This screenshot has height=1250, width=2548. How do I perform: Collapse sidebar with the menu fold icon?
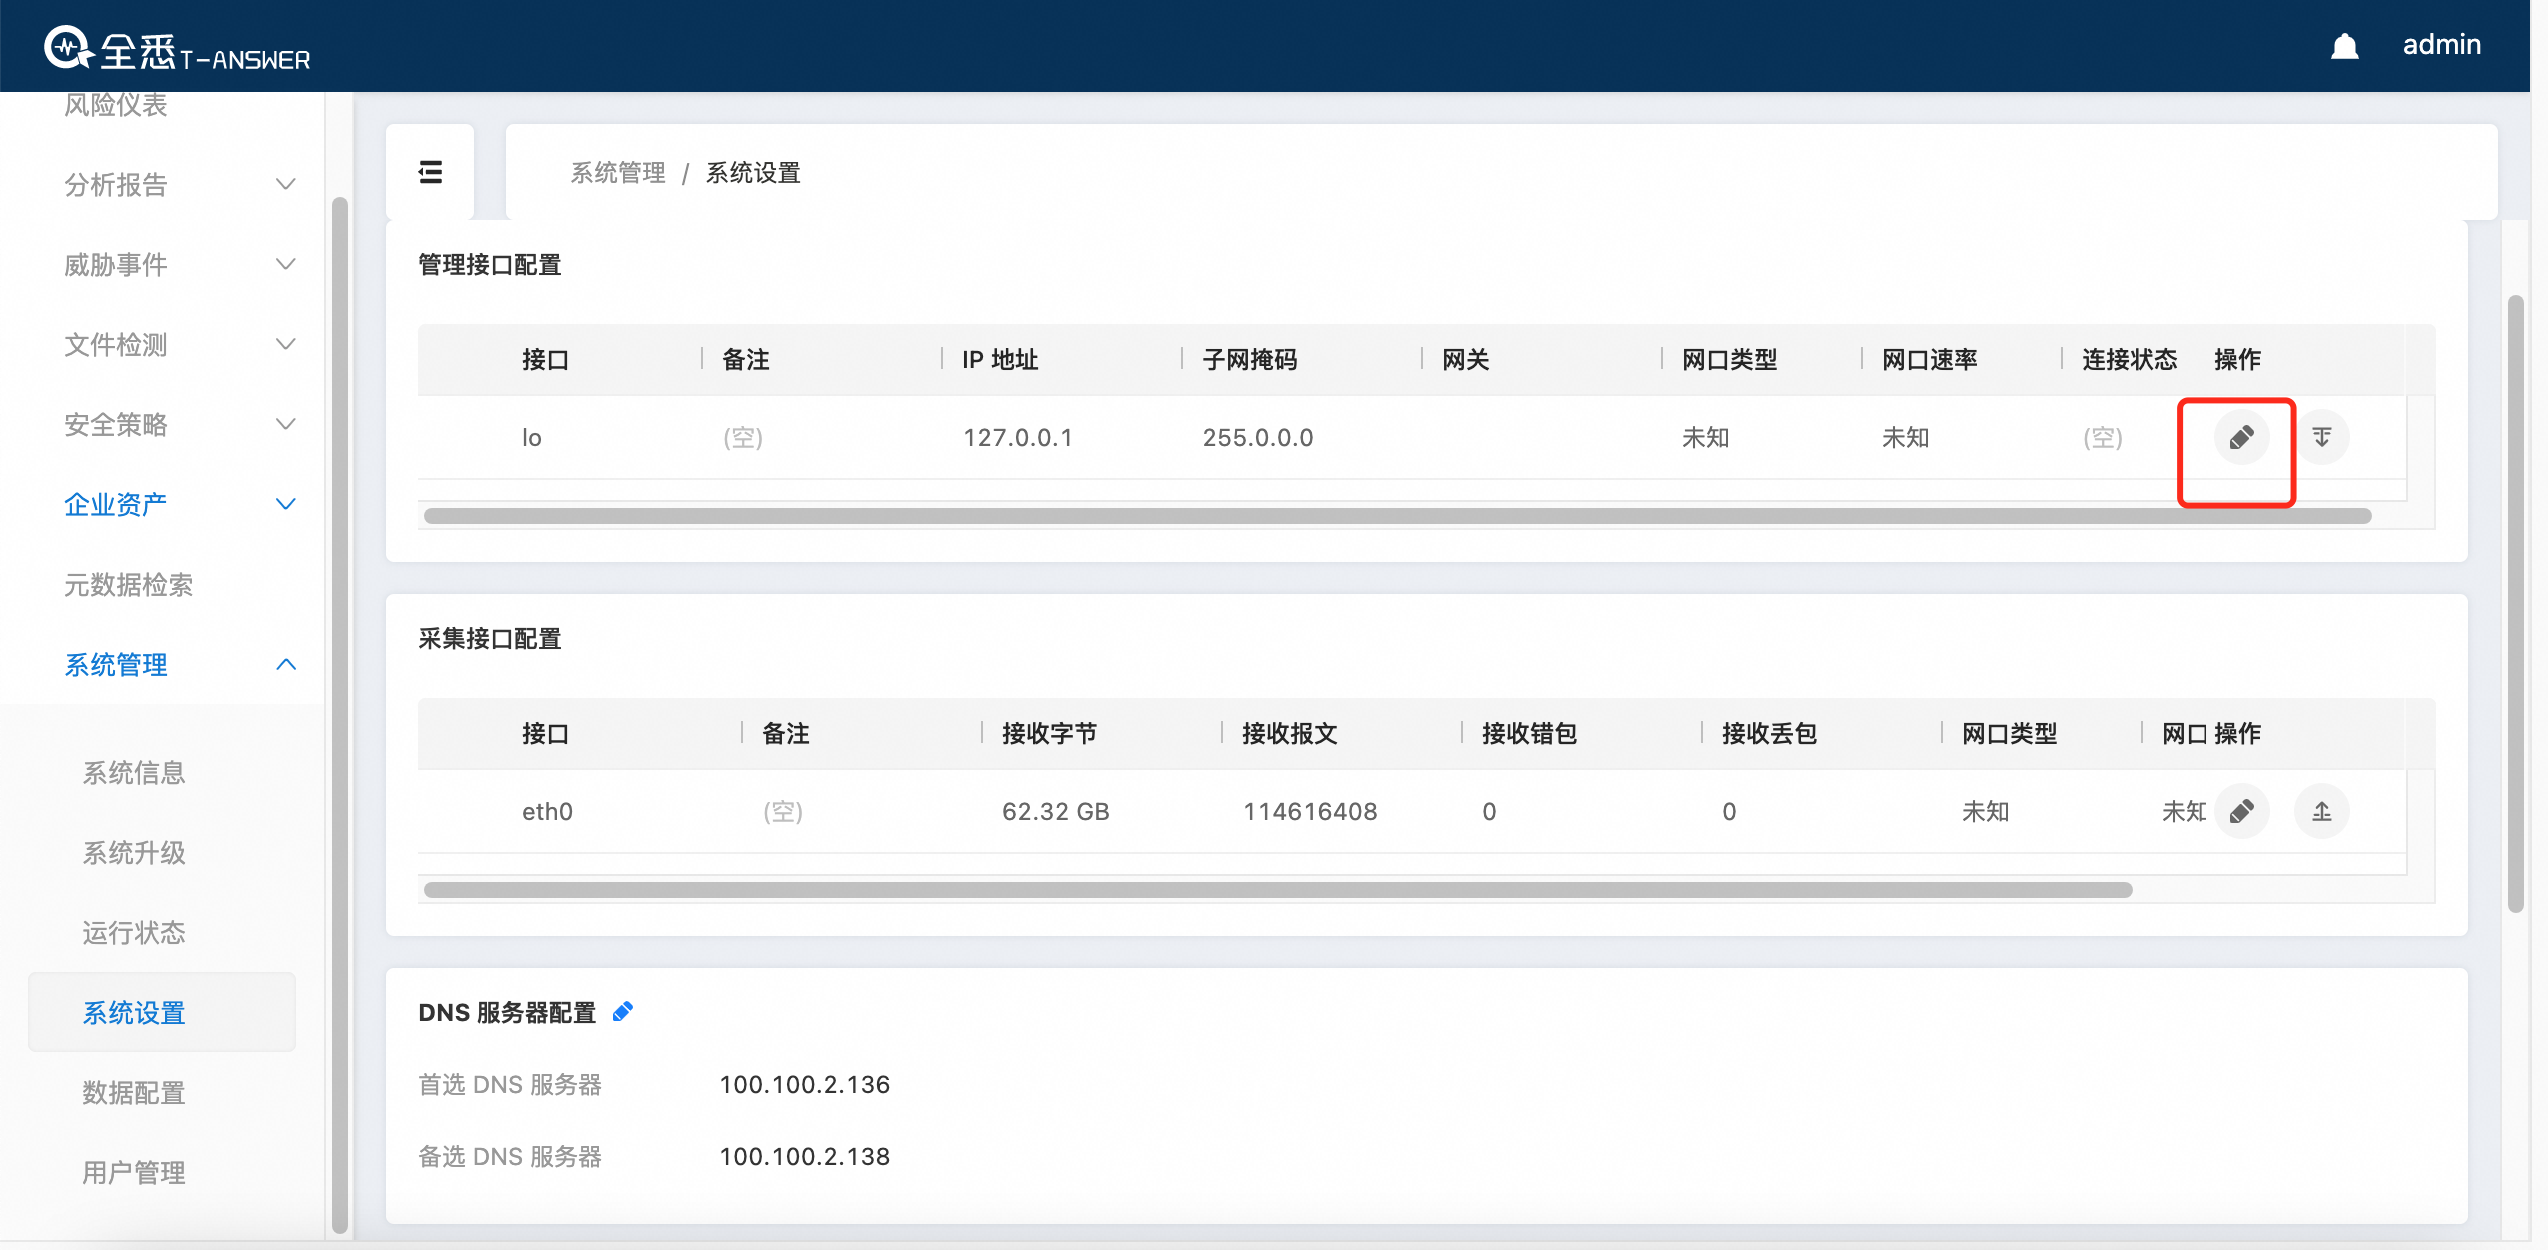[x=430, y=172]
